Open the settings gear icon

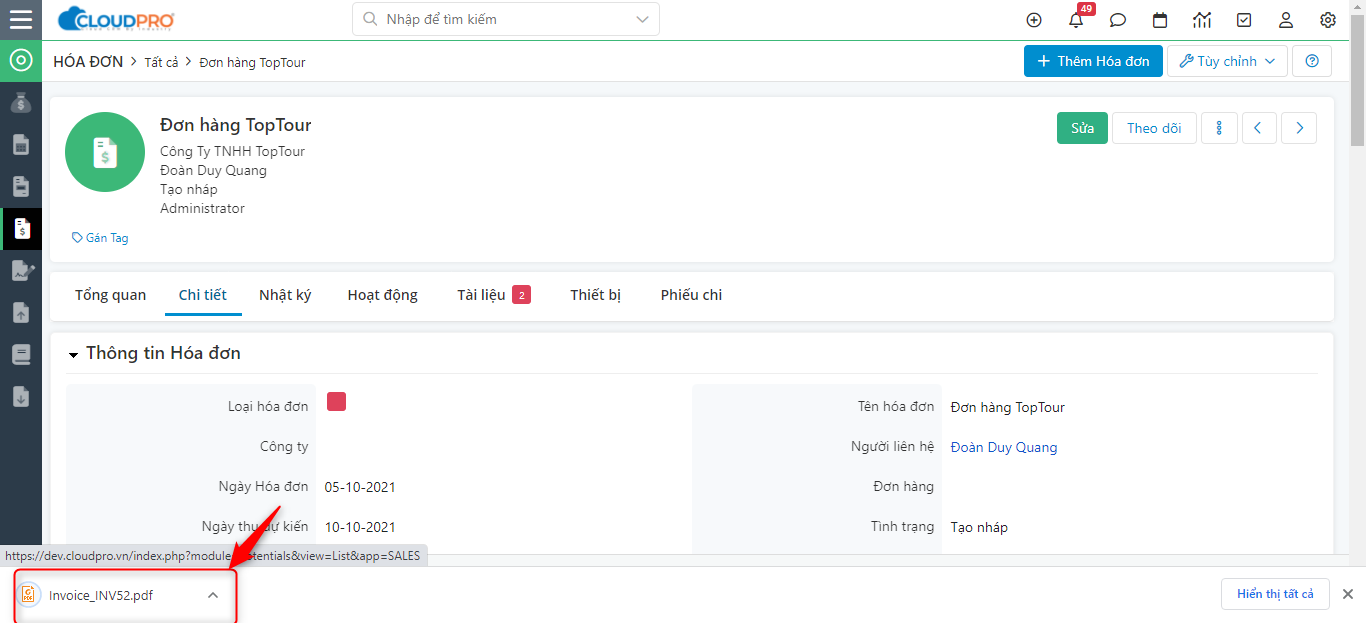point(1328,20)
